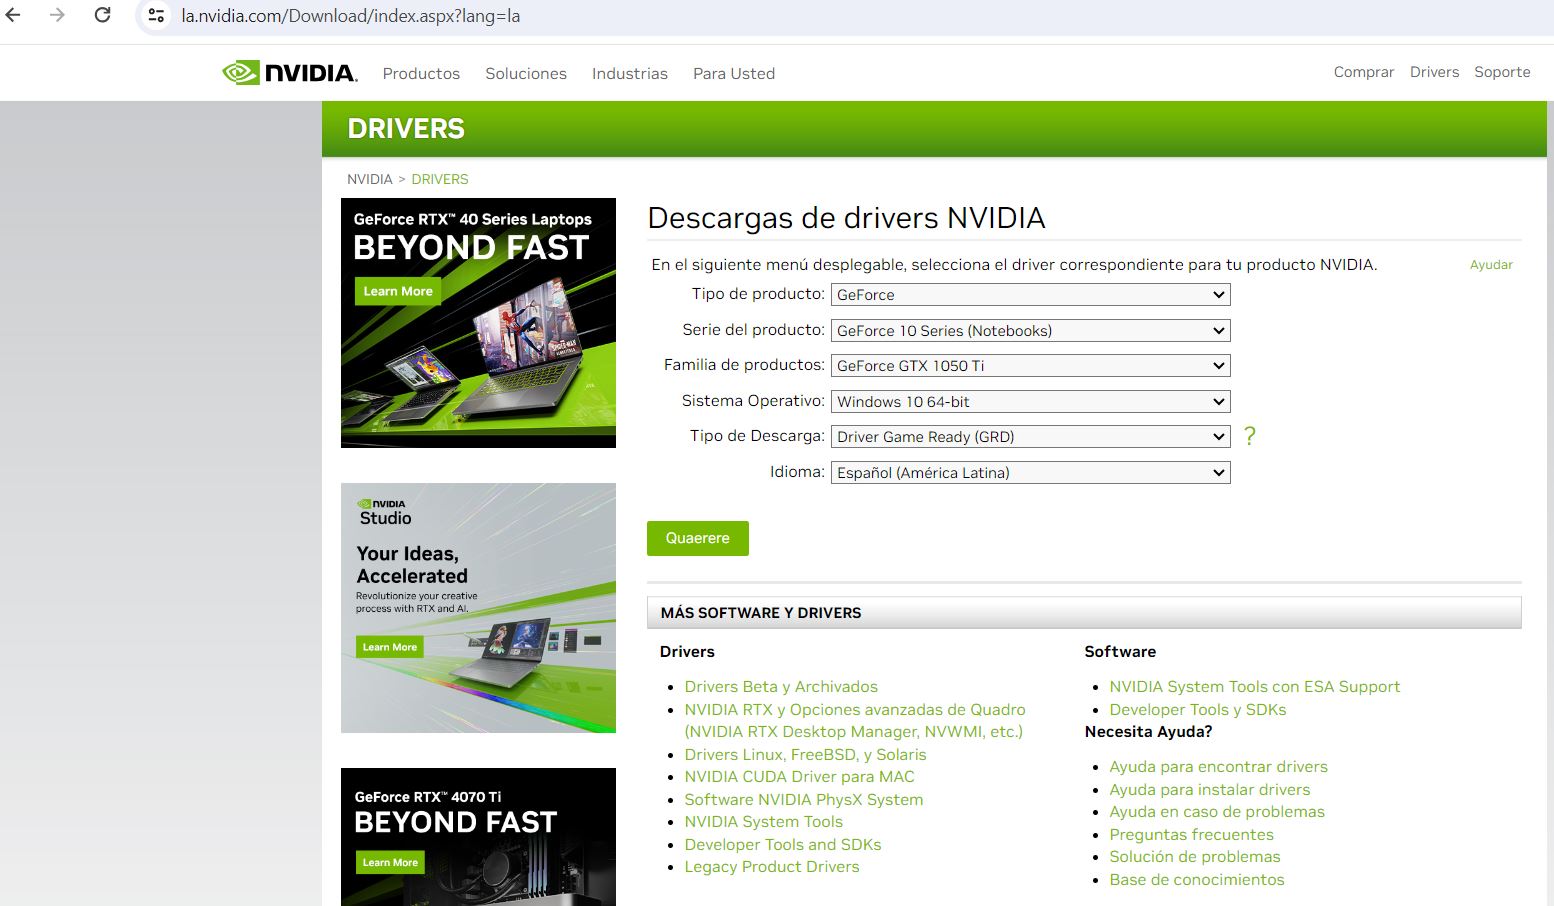Open NVIDIA CUDA Driver para MAC link
This screenshot has width=1554, height=906.
[x=799, y=777]
